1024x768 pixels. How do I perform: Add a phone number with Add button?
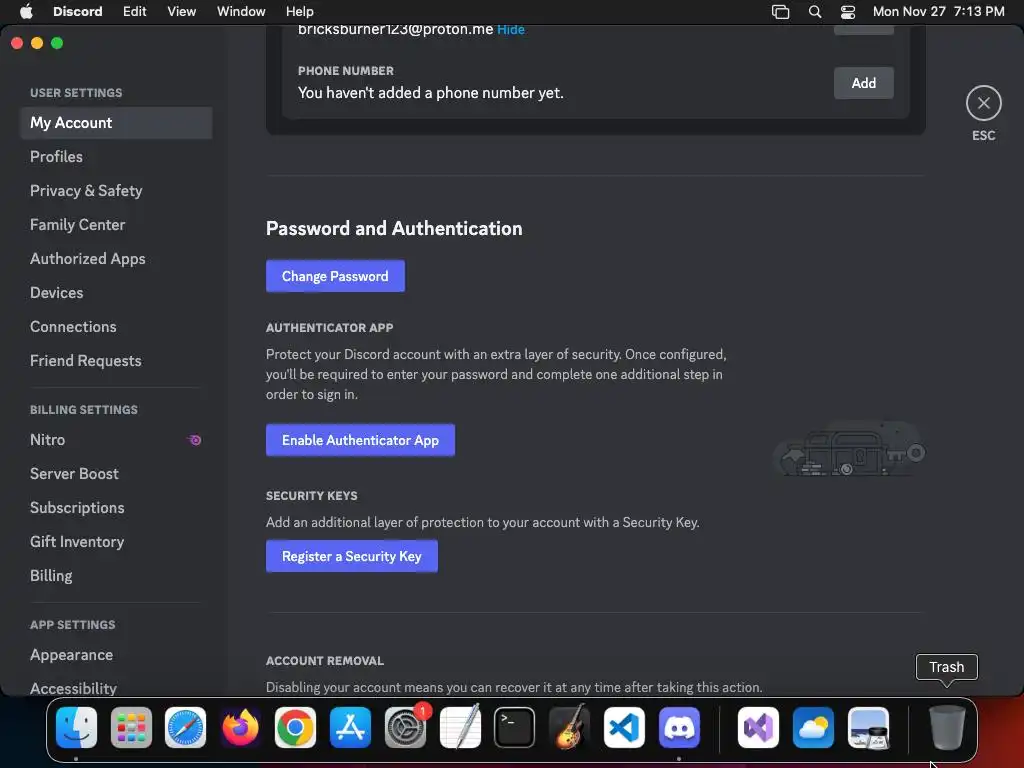863,83
